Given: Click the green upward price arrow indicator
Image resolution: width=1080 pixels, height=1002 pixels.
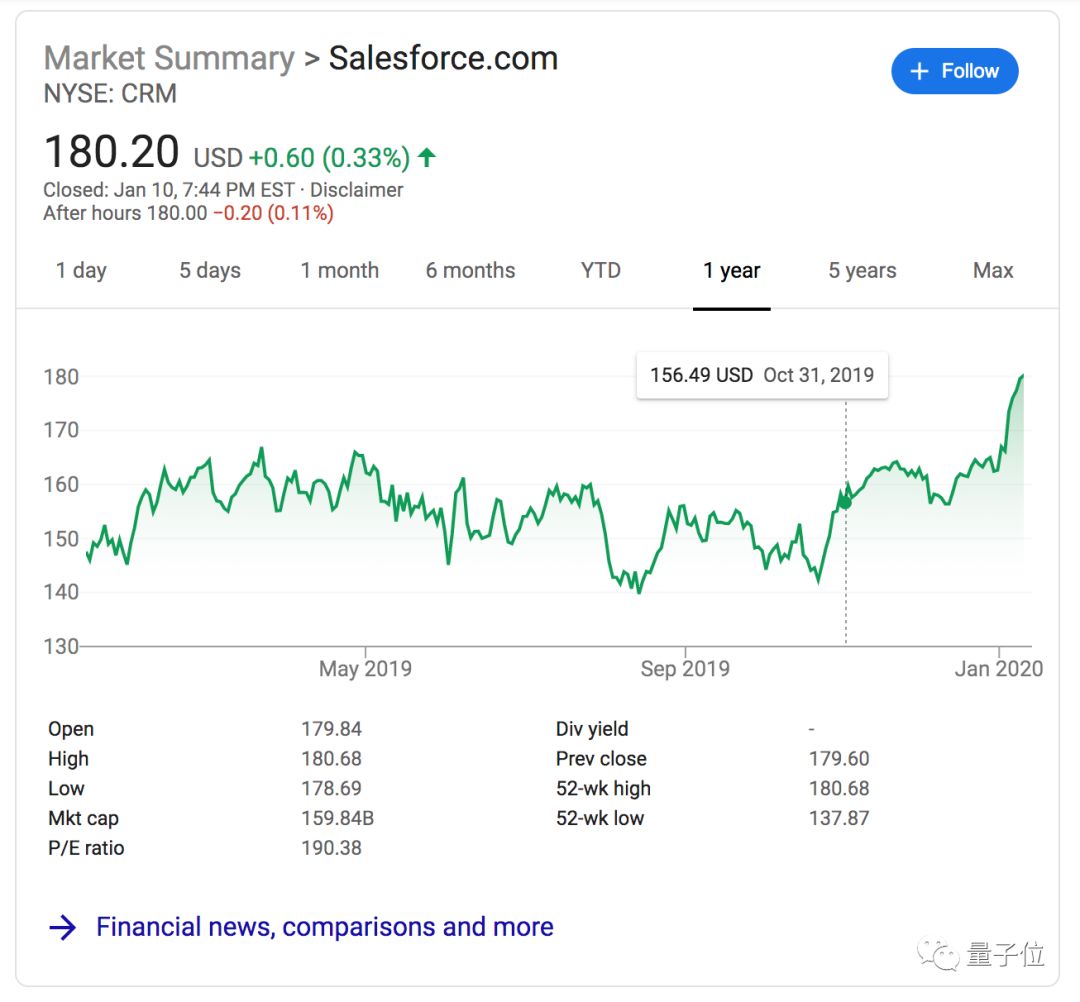Looking at the screenshot, I should point(425,156).
